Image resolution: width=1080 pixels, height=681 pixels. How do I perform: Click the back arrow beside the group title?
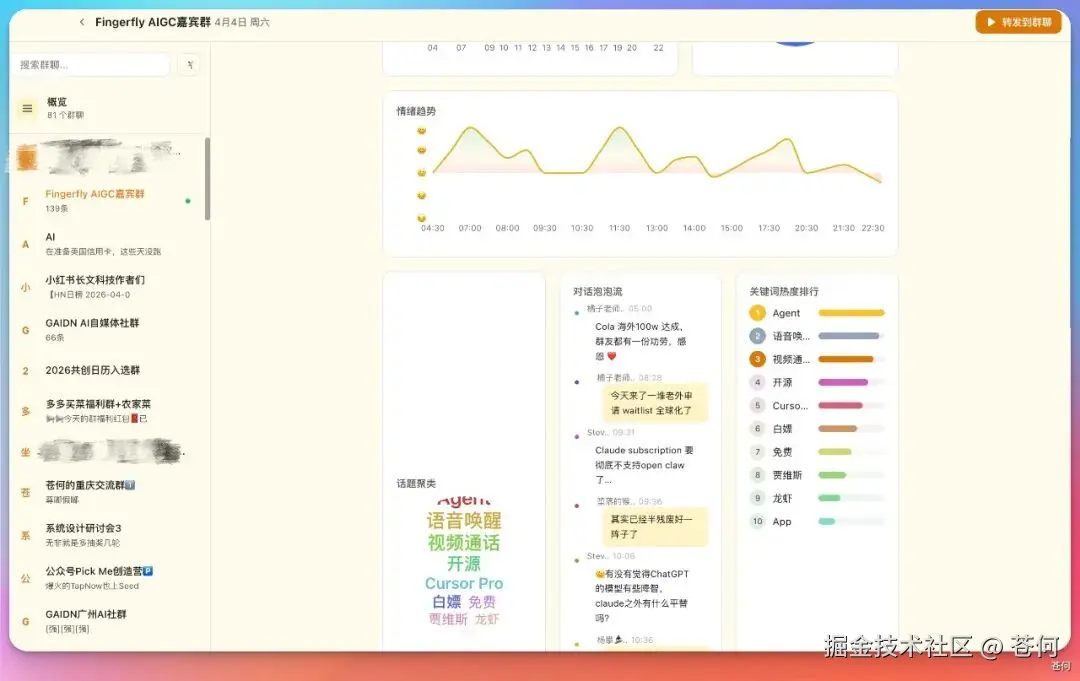point(81,21)
